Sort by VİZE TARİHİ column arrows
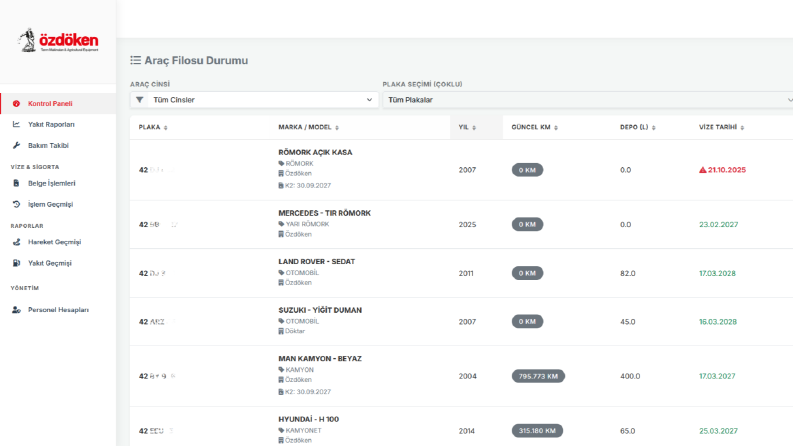Screen dimensions: 793x446 point(742,127)
